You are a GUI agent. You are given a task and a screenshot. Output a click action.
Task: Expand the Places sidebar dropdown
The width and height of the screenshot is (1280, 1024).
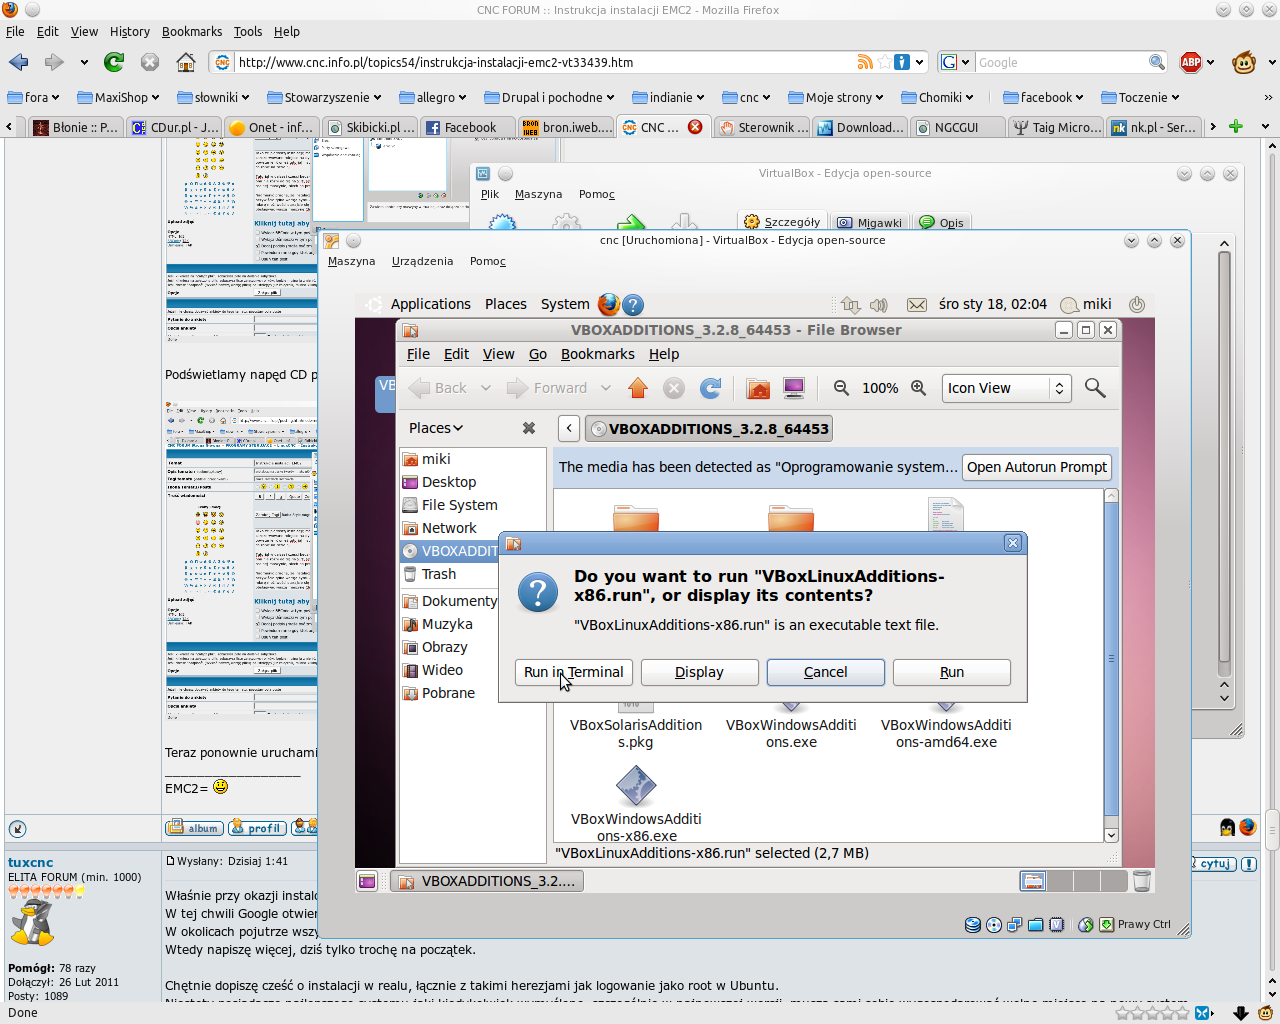436,428
